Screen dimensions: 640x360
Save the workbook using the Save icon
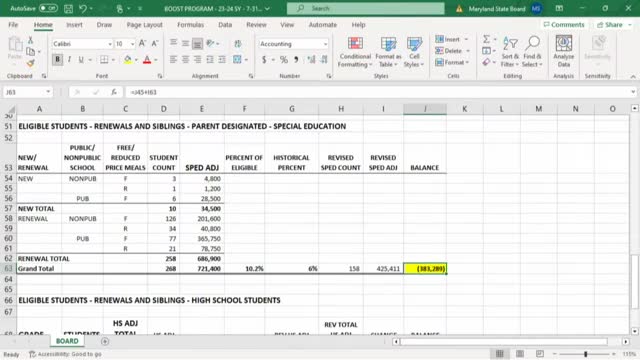point(68,8)
